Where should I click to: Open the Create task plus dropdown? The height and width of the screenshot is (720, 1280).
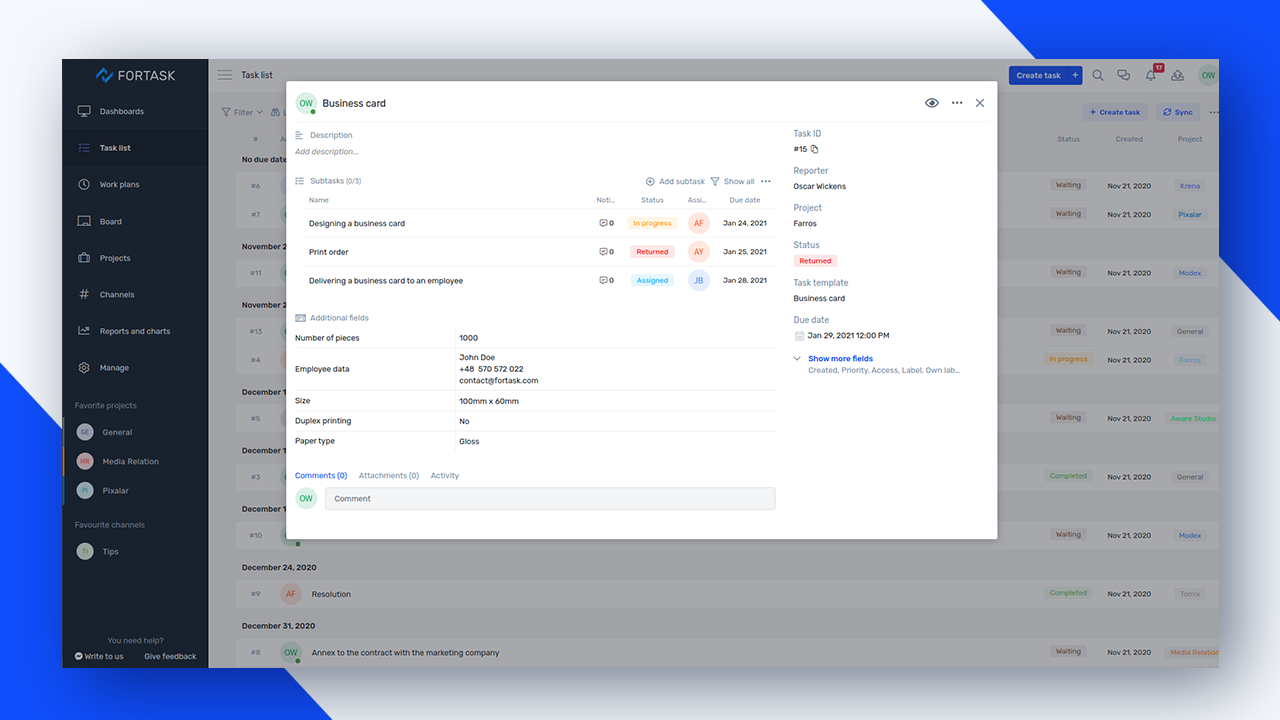click(1075, 75)
